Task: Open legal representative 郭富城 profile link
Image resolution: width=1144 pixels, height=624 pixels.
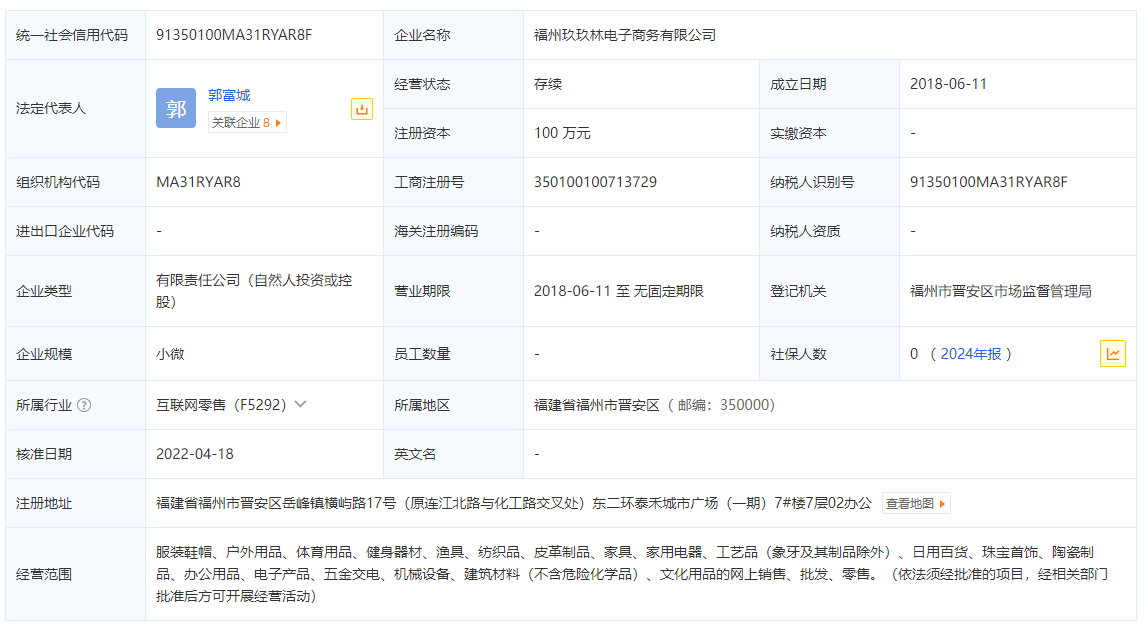Action: coord(229,95)
